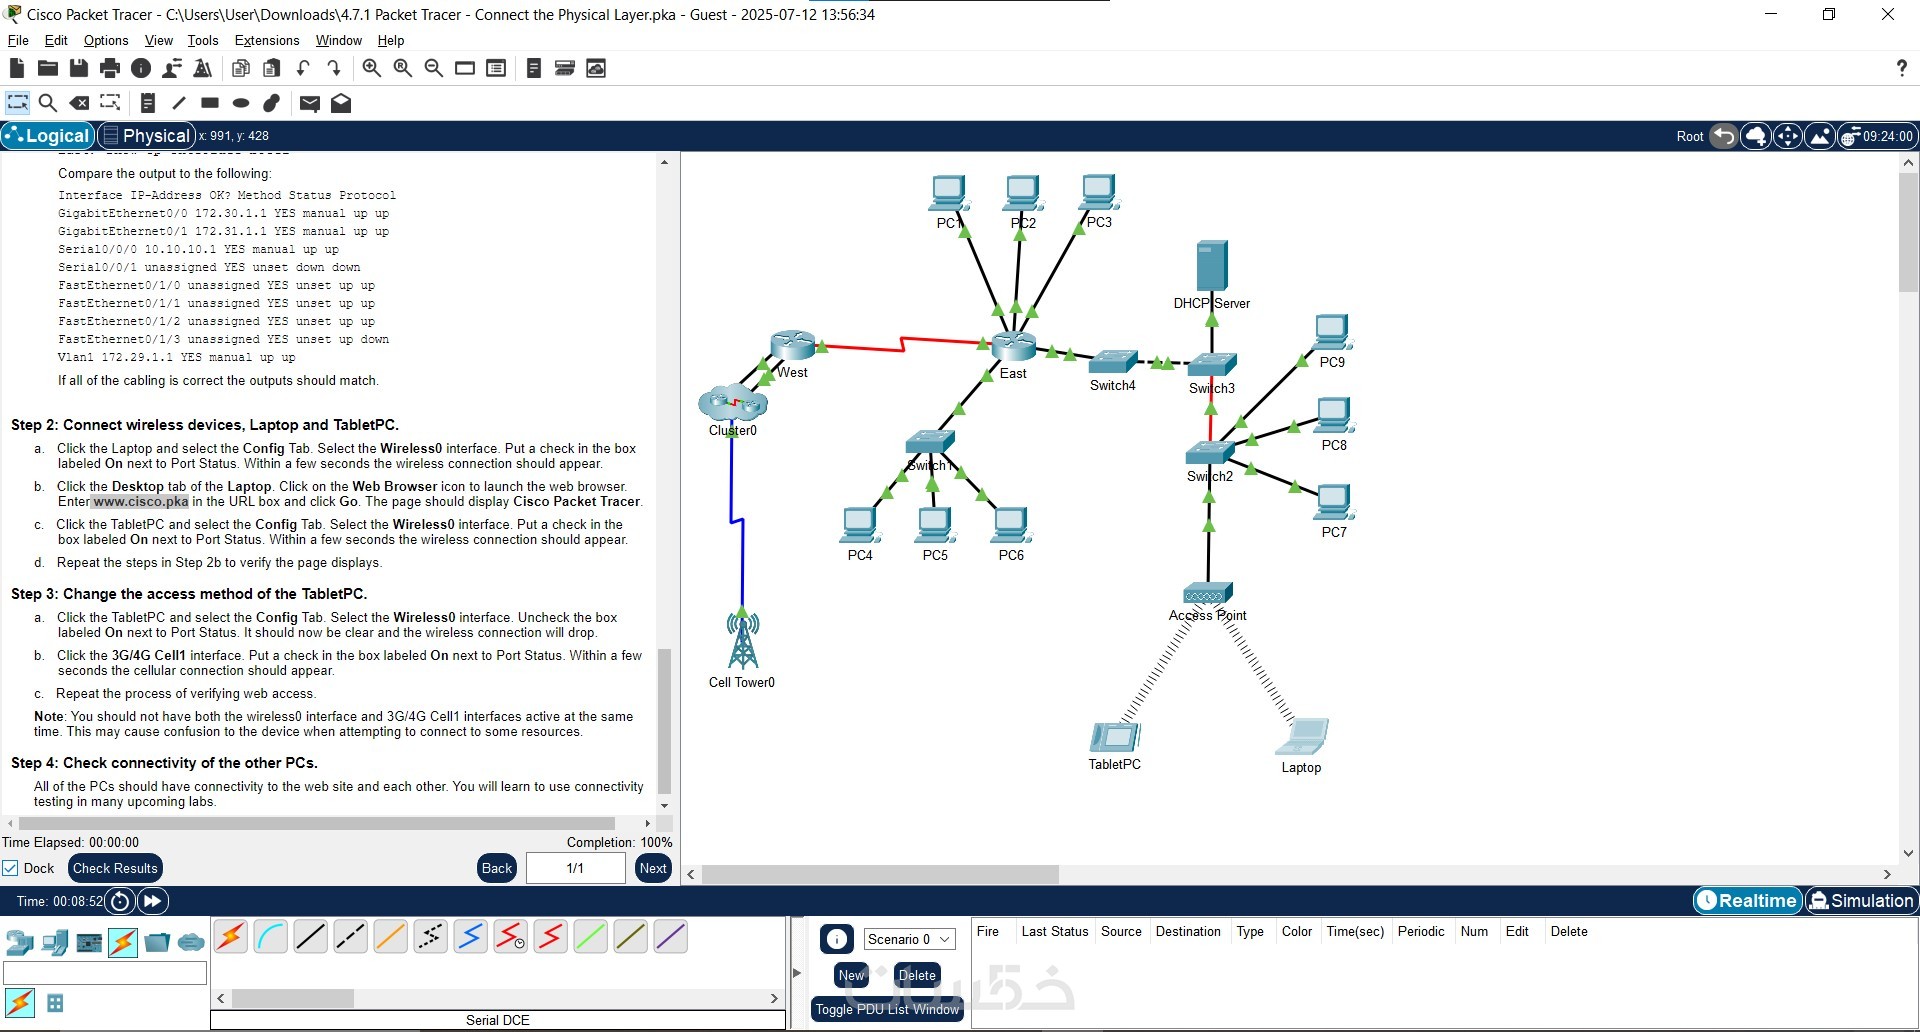The image size is (1920, 1032).
Task: Click the connections palette horizontal scrollbar
Action: click(x=293, y=998)
